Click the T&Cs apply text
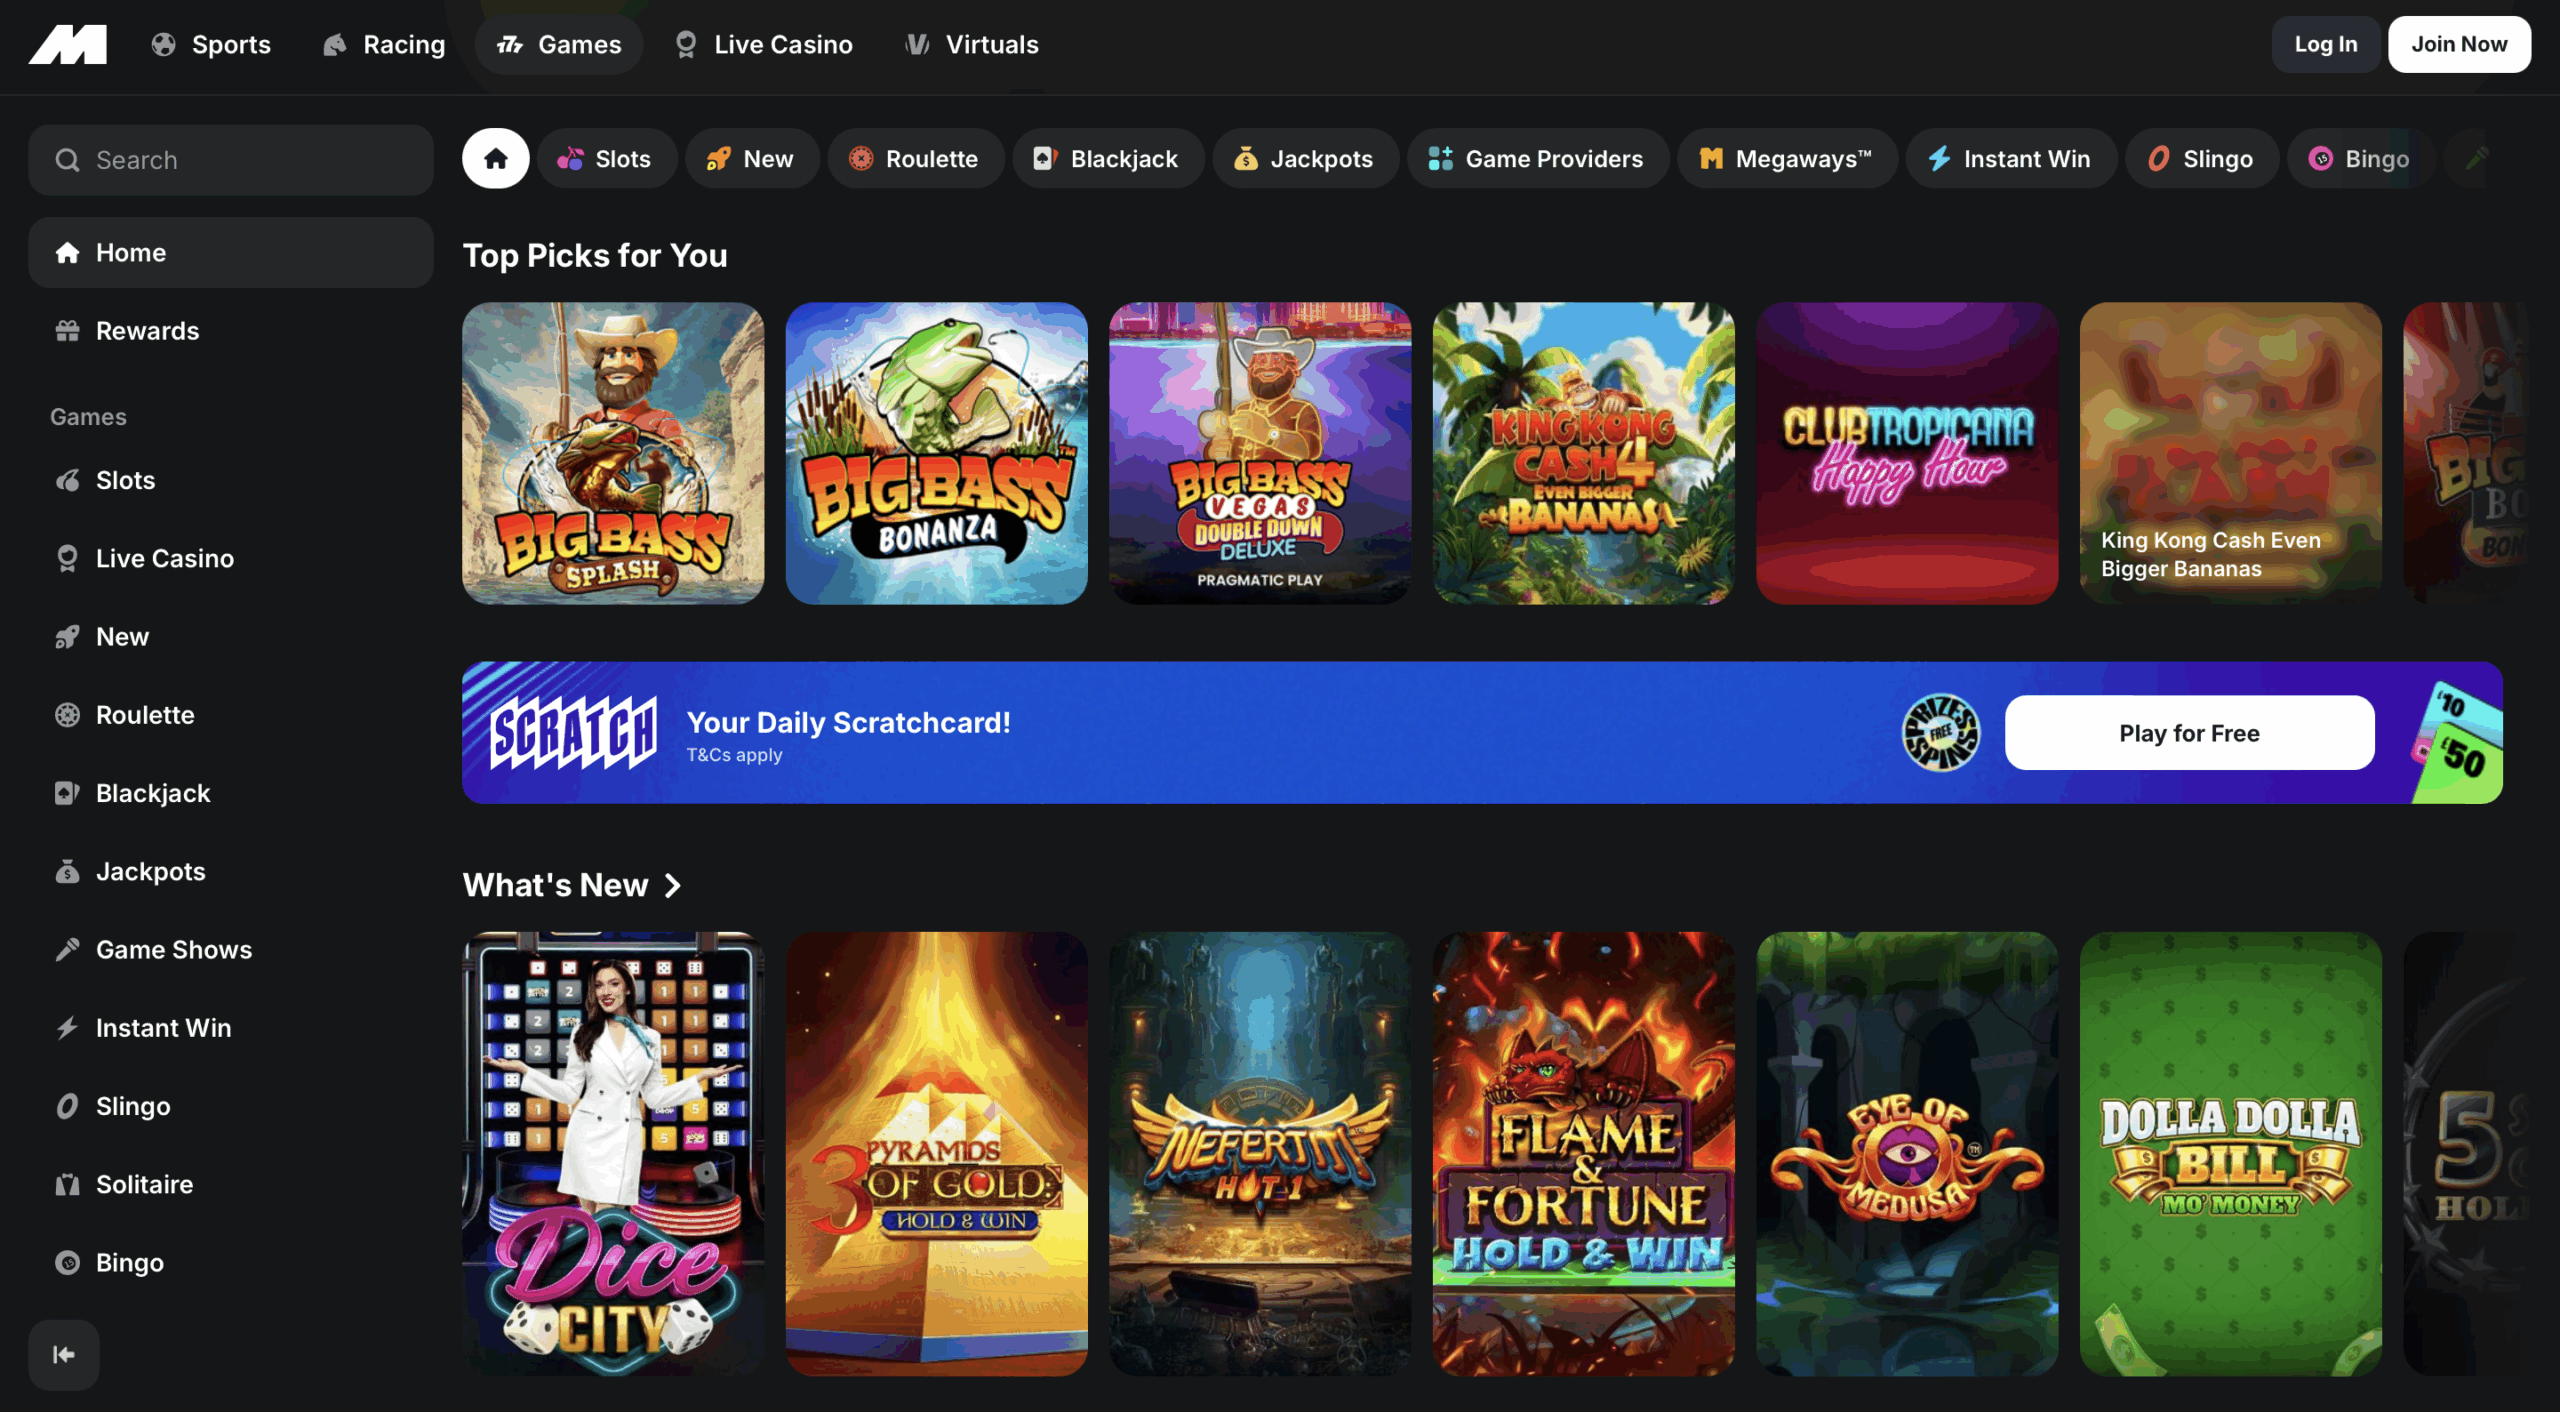This screenshot has height=1412, width=2560. [734, 755]
